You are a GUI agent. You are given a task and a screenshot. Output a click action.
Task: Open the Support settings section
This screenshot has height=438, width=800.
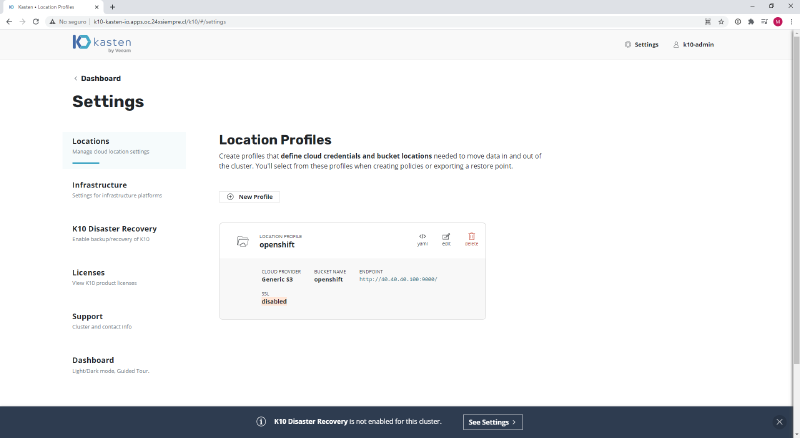pyautogui.click(x=102, y=321)
